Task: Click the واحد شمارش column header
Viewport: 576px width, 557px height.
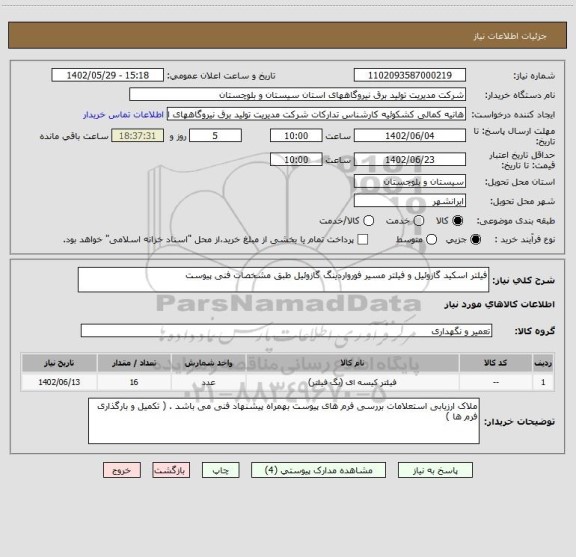Action: (208, 363)
